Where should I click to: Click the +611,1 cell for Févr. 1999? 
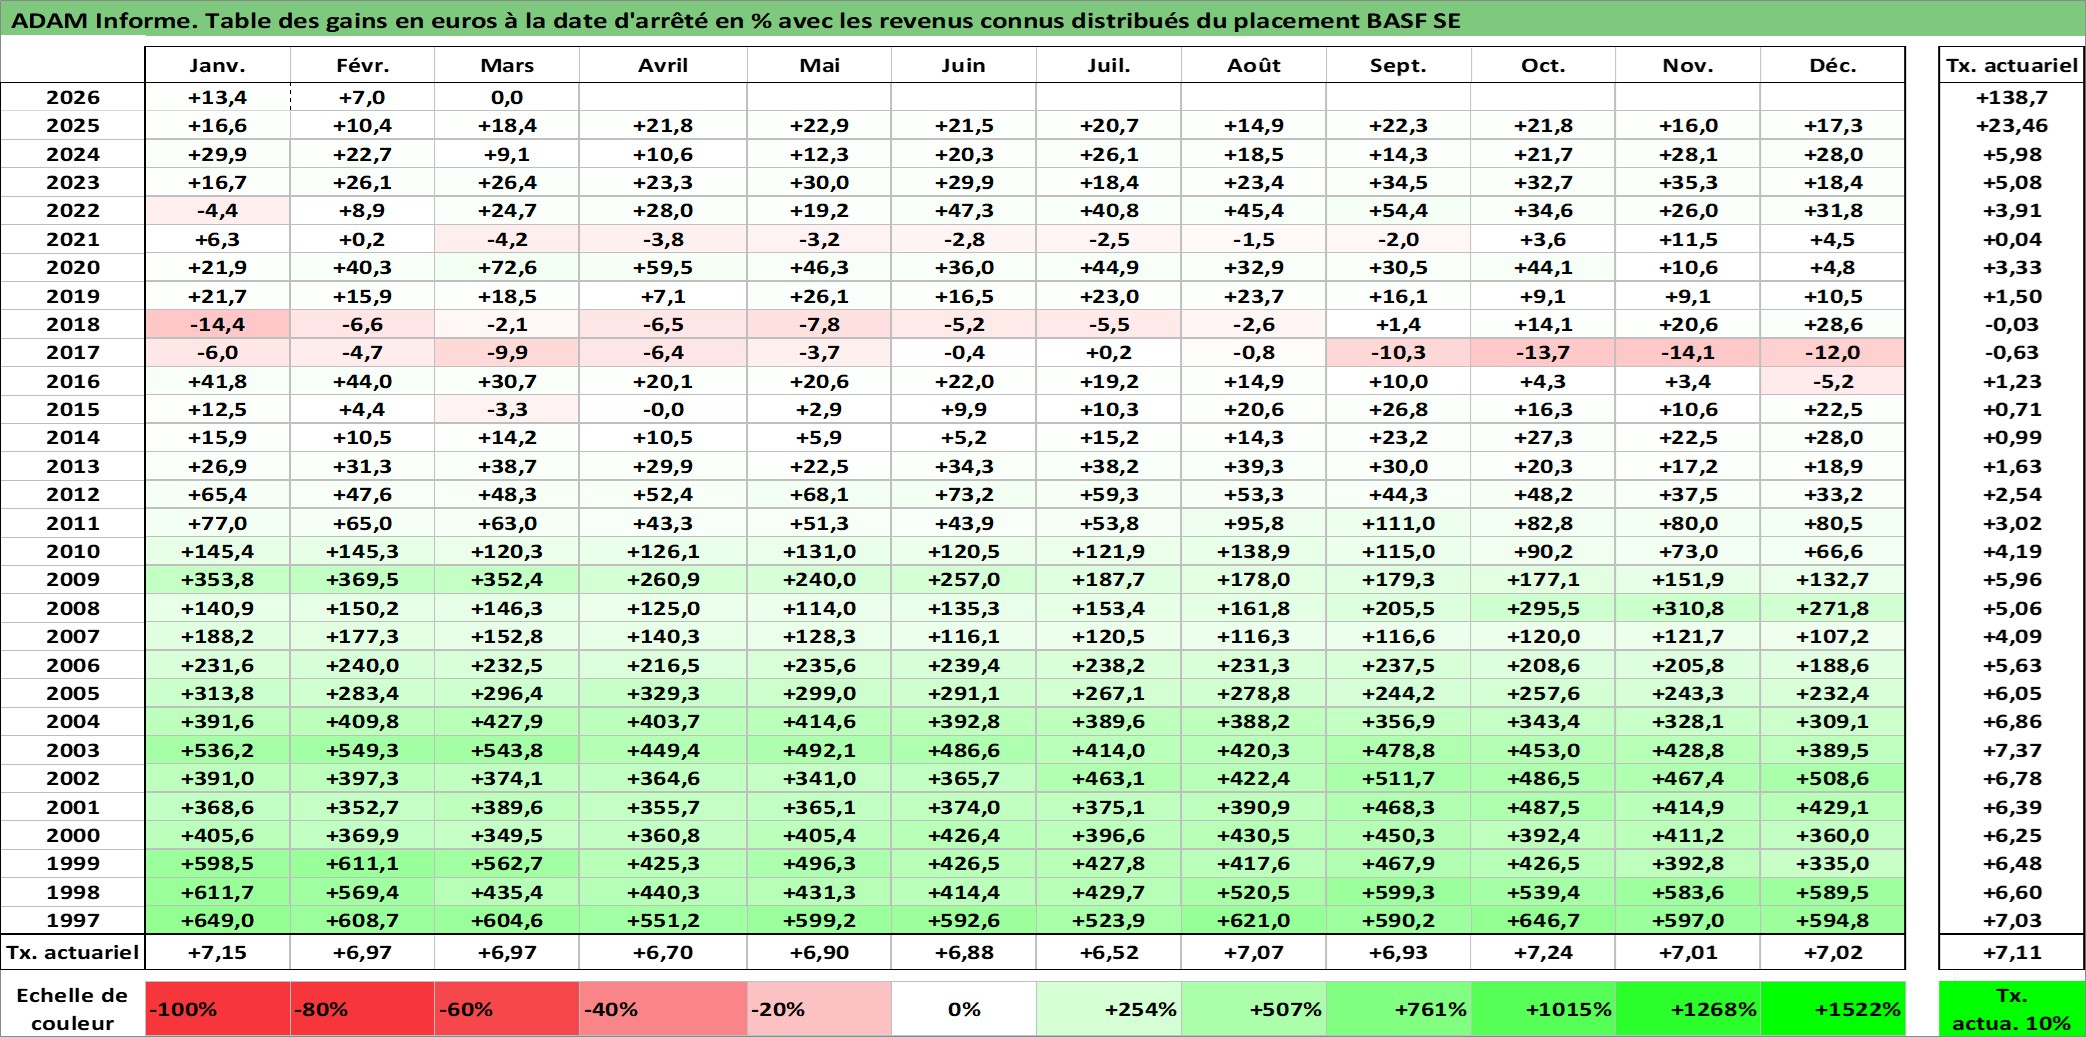tap(362, 863)
